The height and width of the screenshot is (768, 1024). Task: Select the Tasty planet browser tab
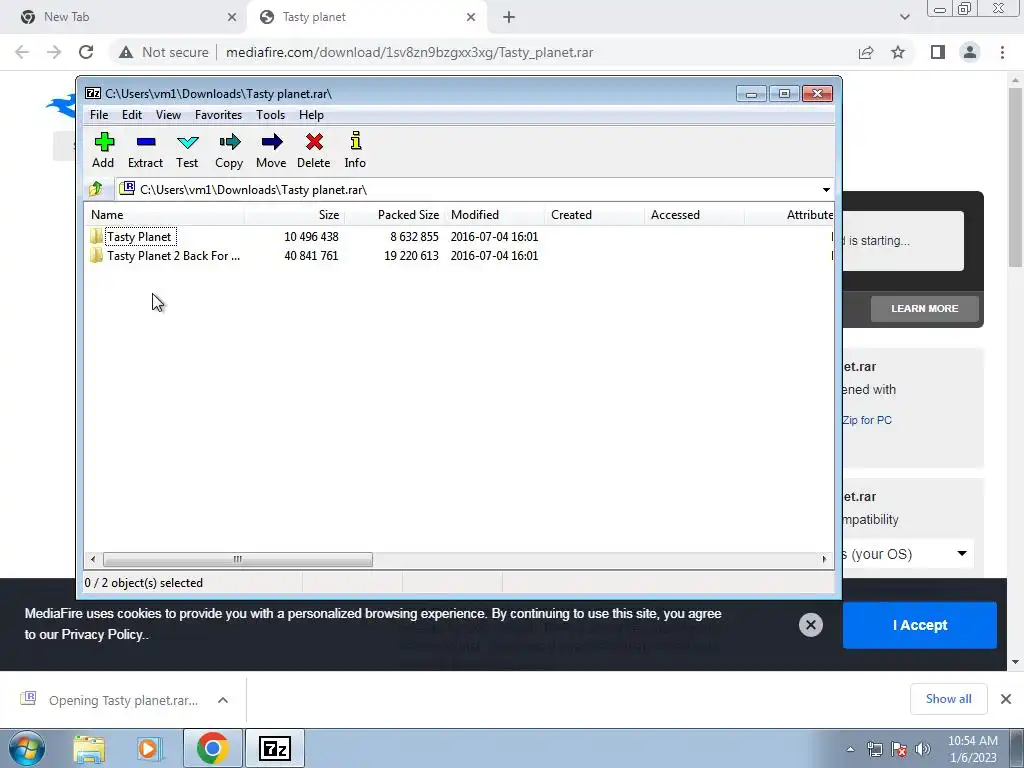pos(366,17)
